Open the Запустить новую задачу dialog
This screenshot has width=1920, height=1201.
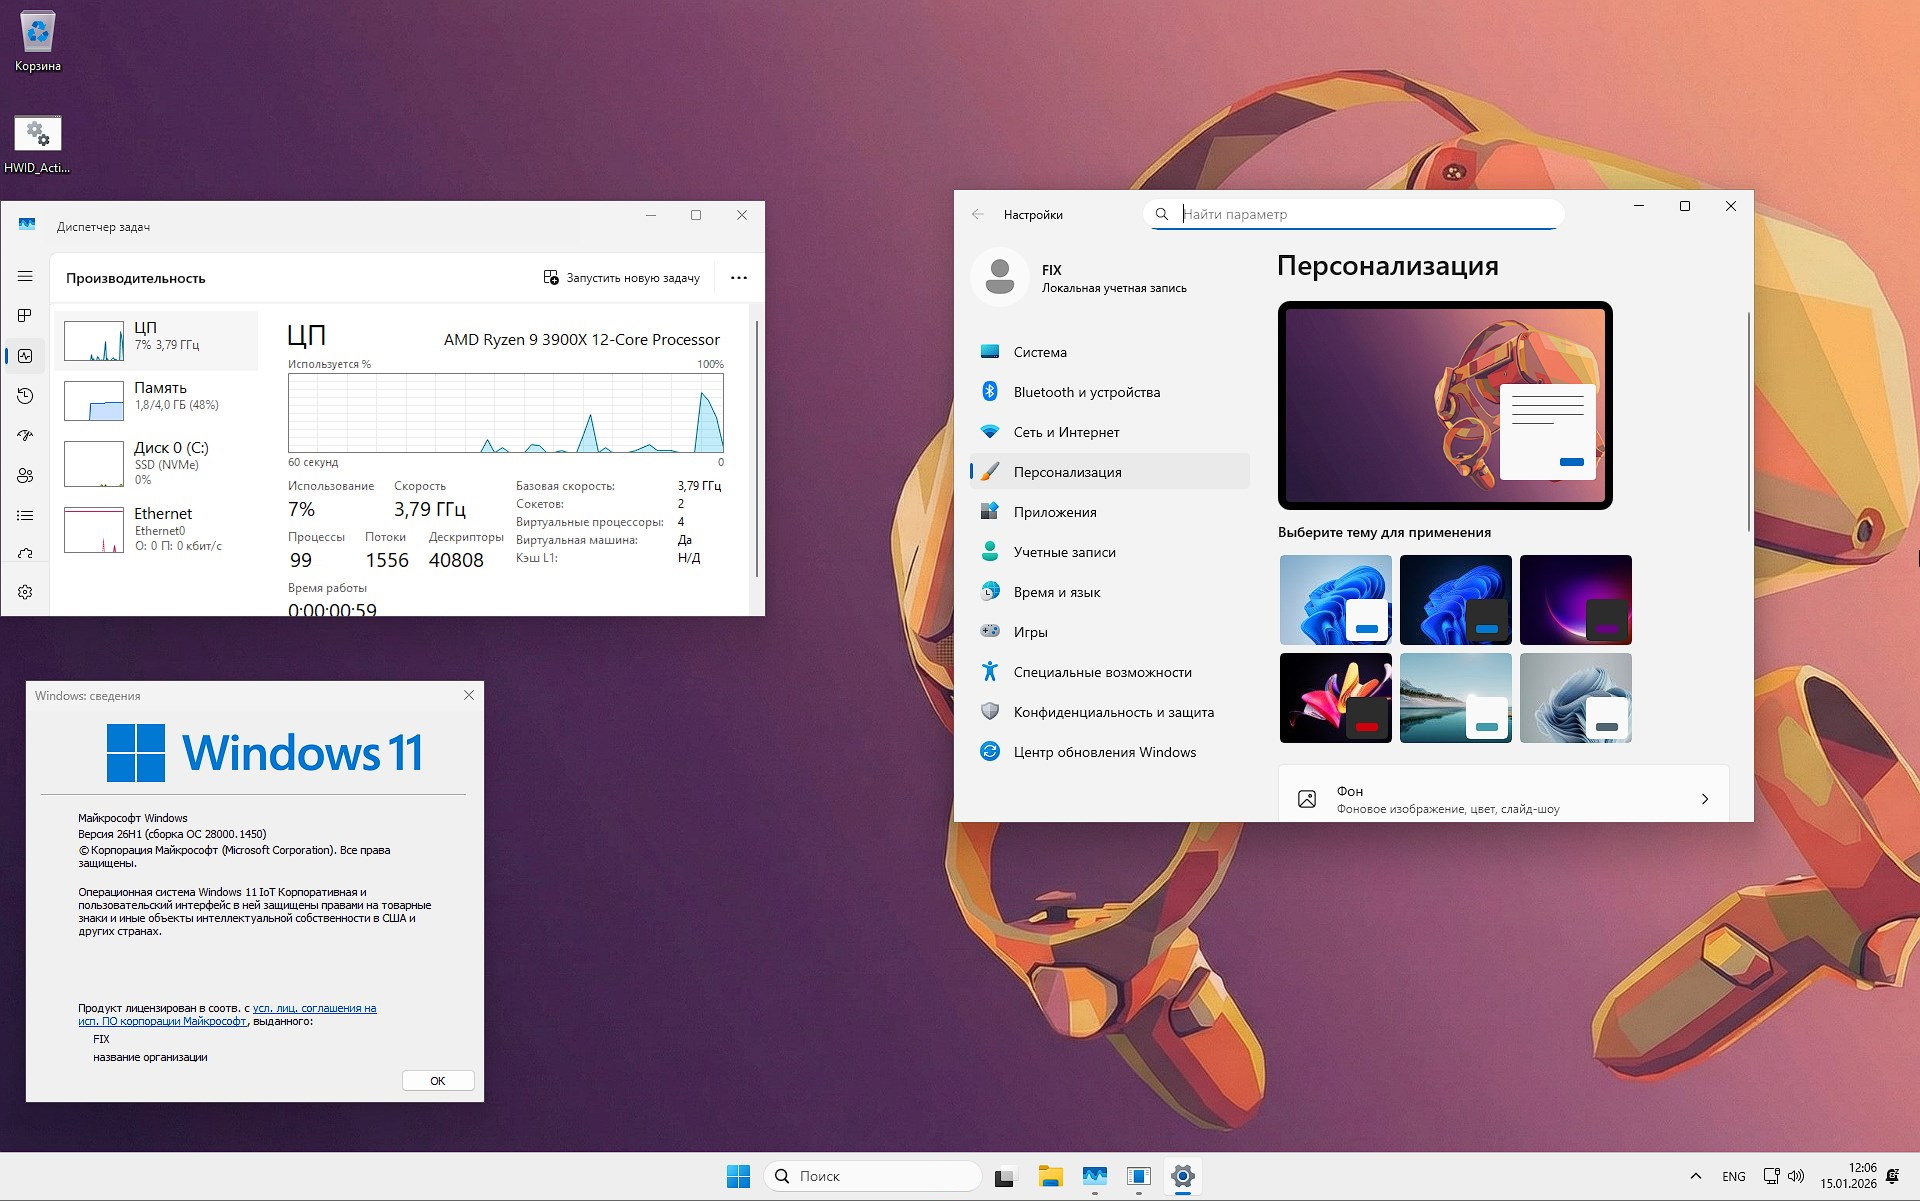(x=622, y=277)
